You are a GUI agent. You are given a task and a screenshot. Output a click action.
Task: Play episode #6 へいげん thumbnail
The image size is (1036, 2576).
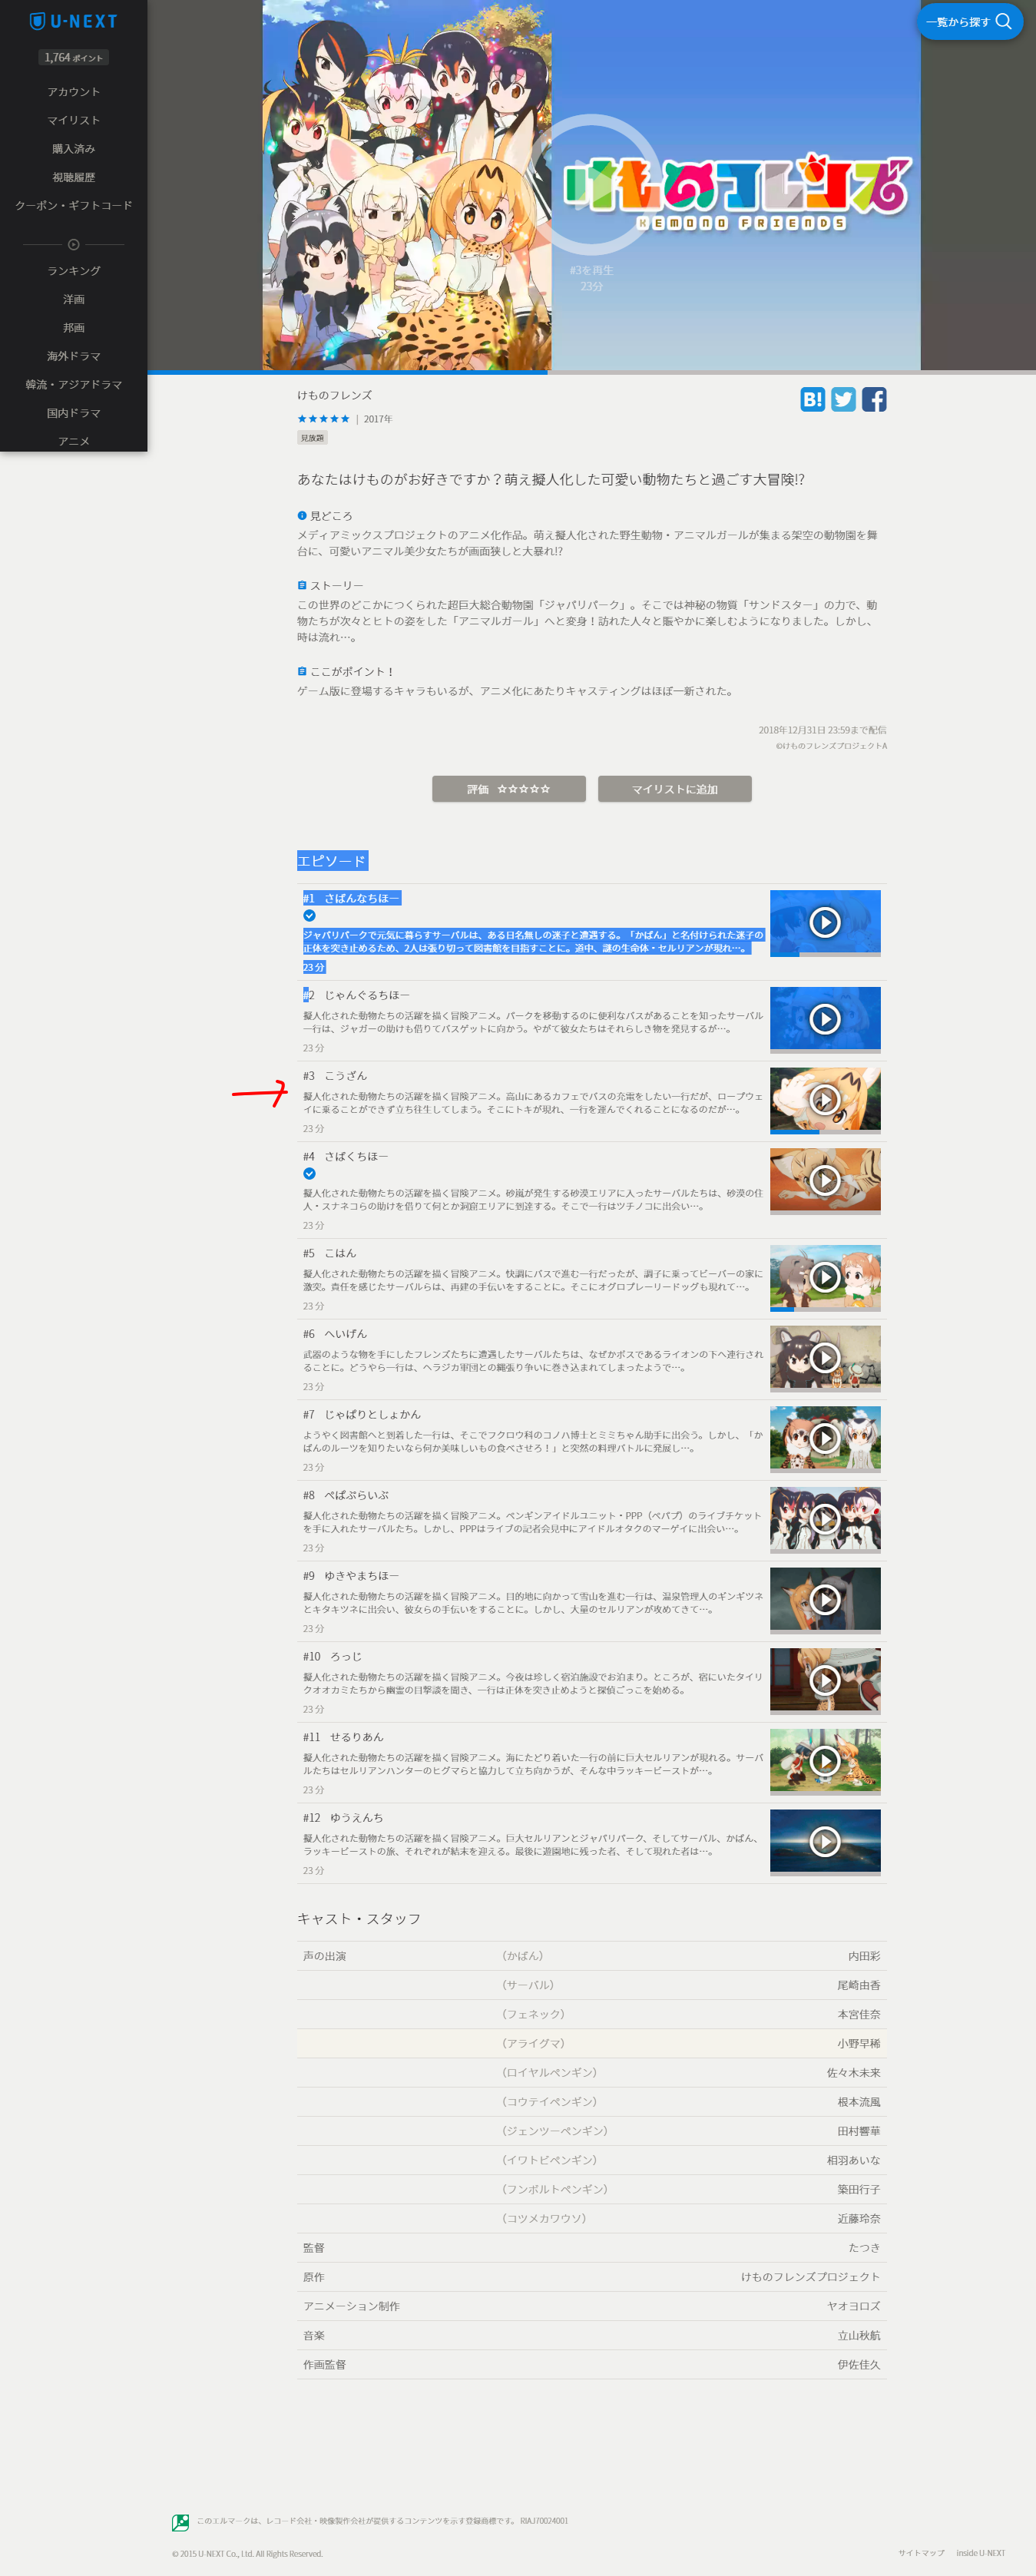pyautogui.click(x=825, y=1358)
